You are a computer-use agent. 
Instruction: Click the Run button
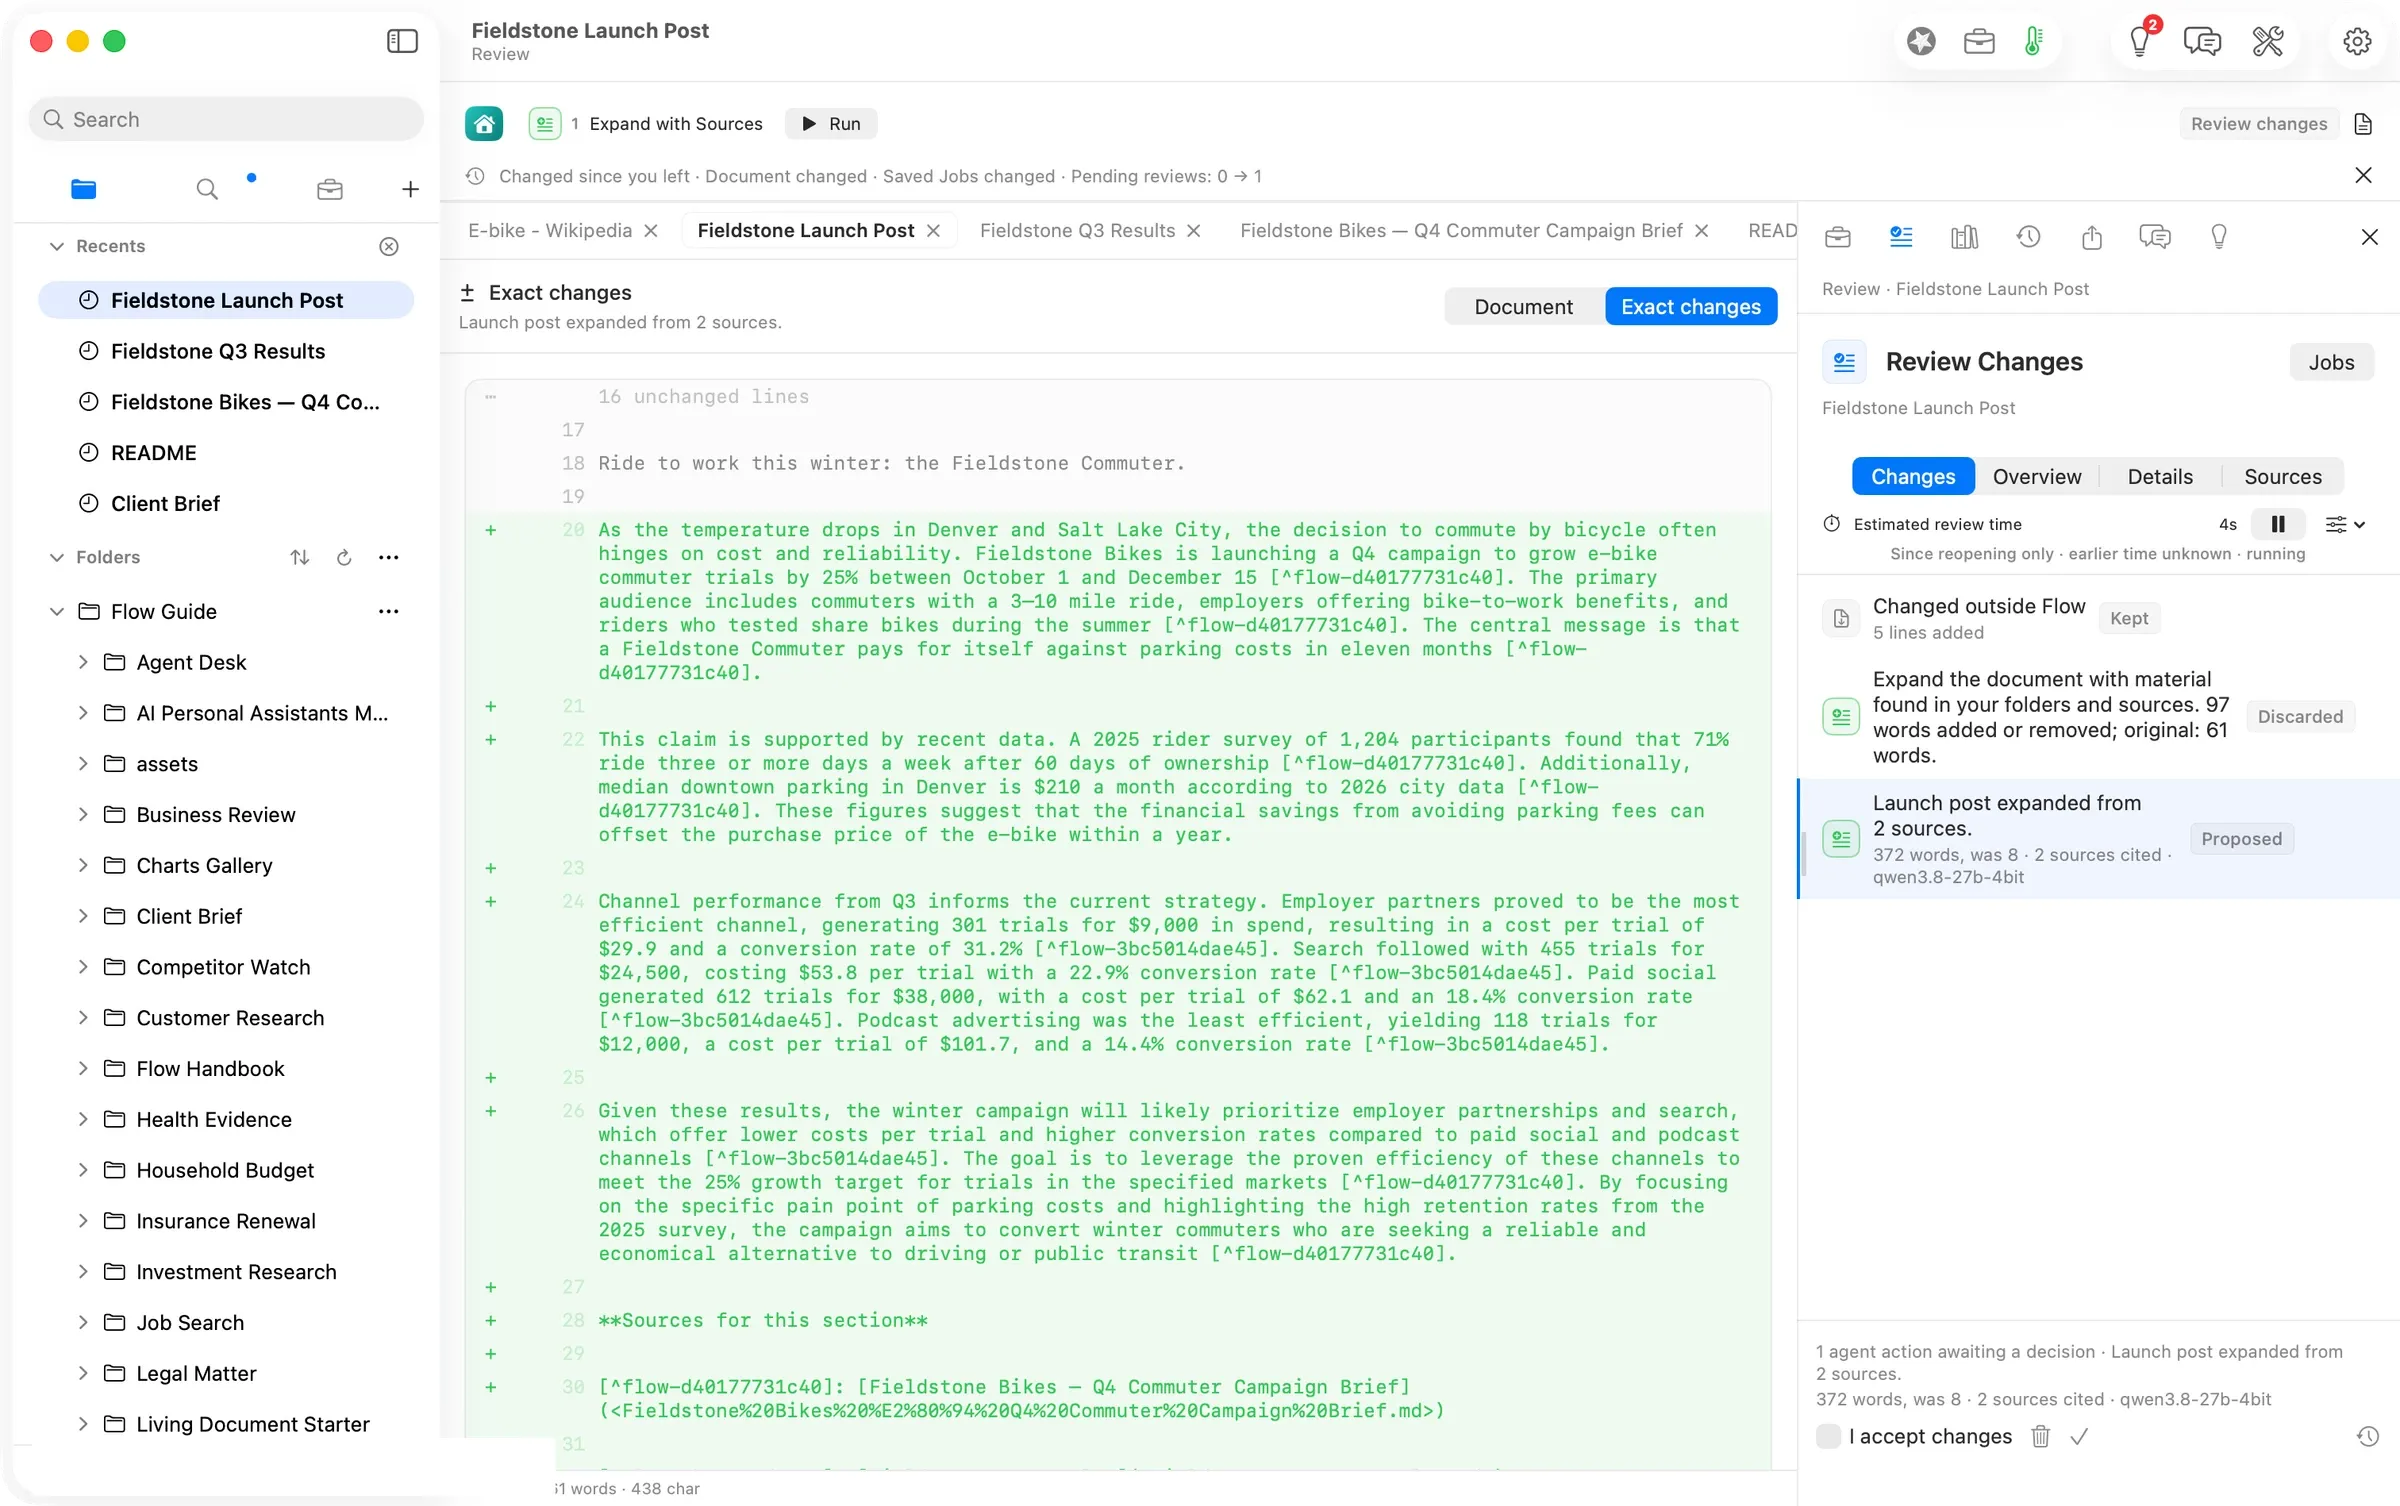click(x=831, y=124)
